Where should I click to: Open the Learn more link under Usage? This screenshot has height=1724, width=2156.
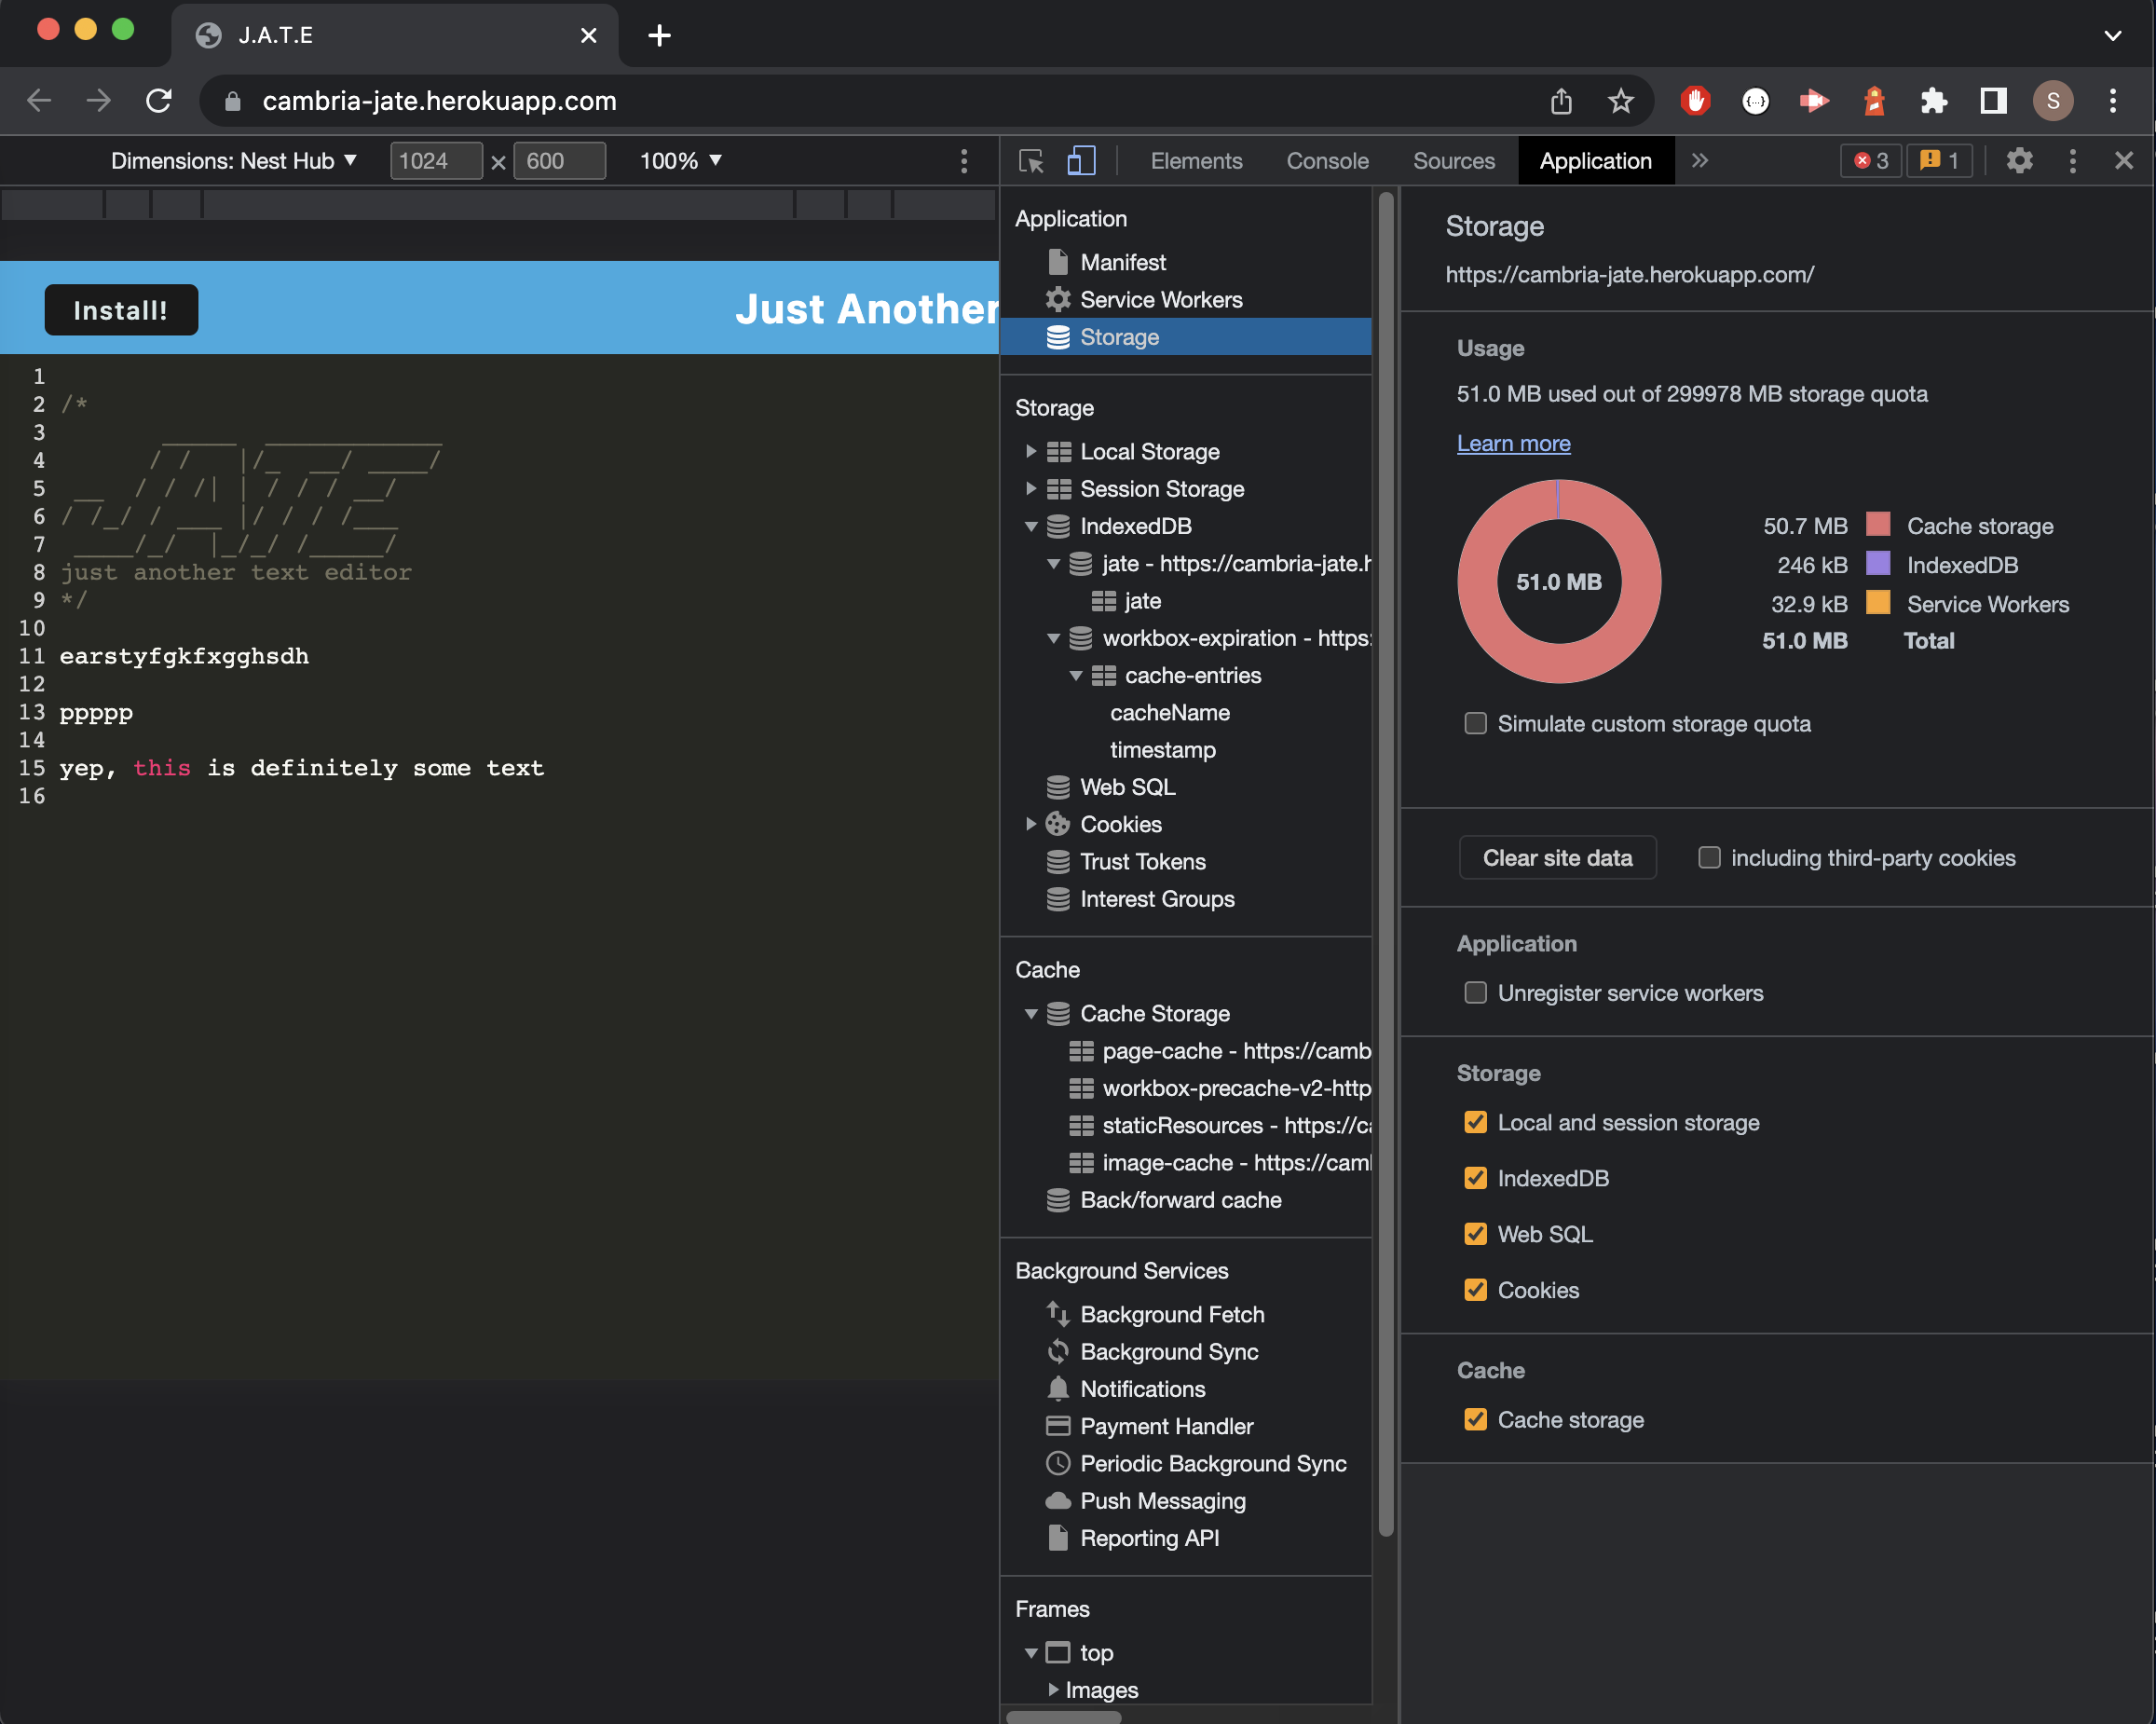point(1513,443)
